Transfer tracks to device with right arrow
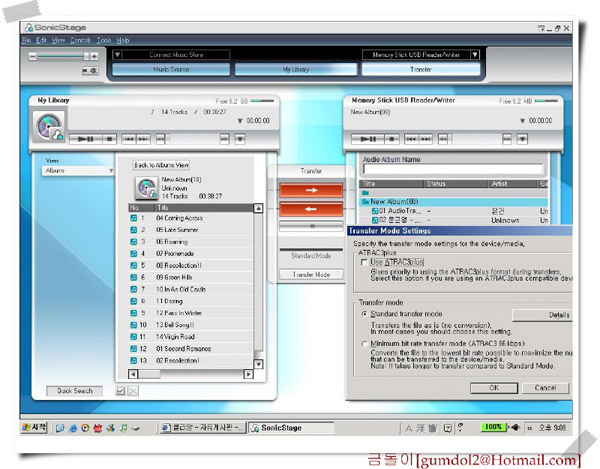Image resolution: width=600 pixels, height=469 pixels. (x=311, y=190)
